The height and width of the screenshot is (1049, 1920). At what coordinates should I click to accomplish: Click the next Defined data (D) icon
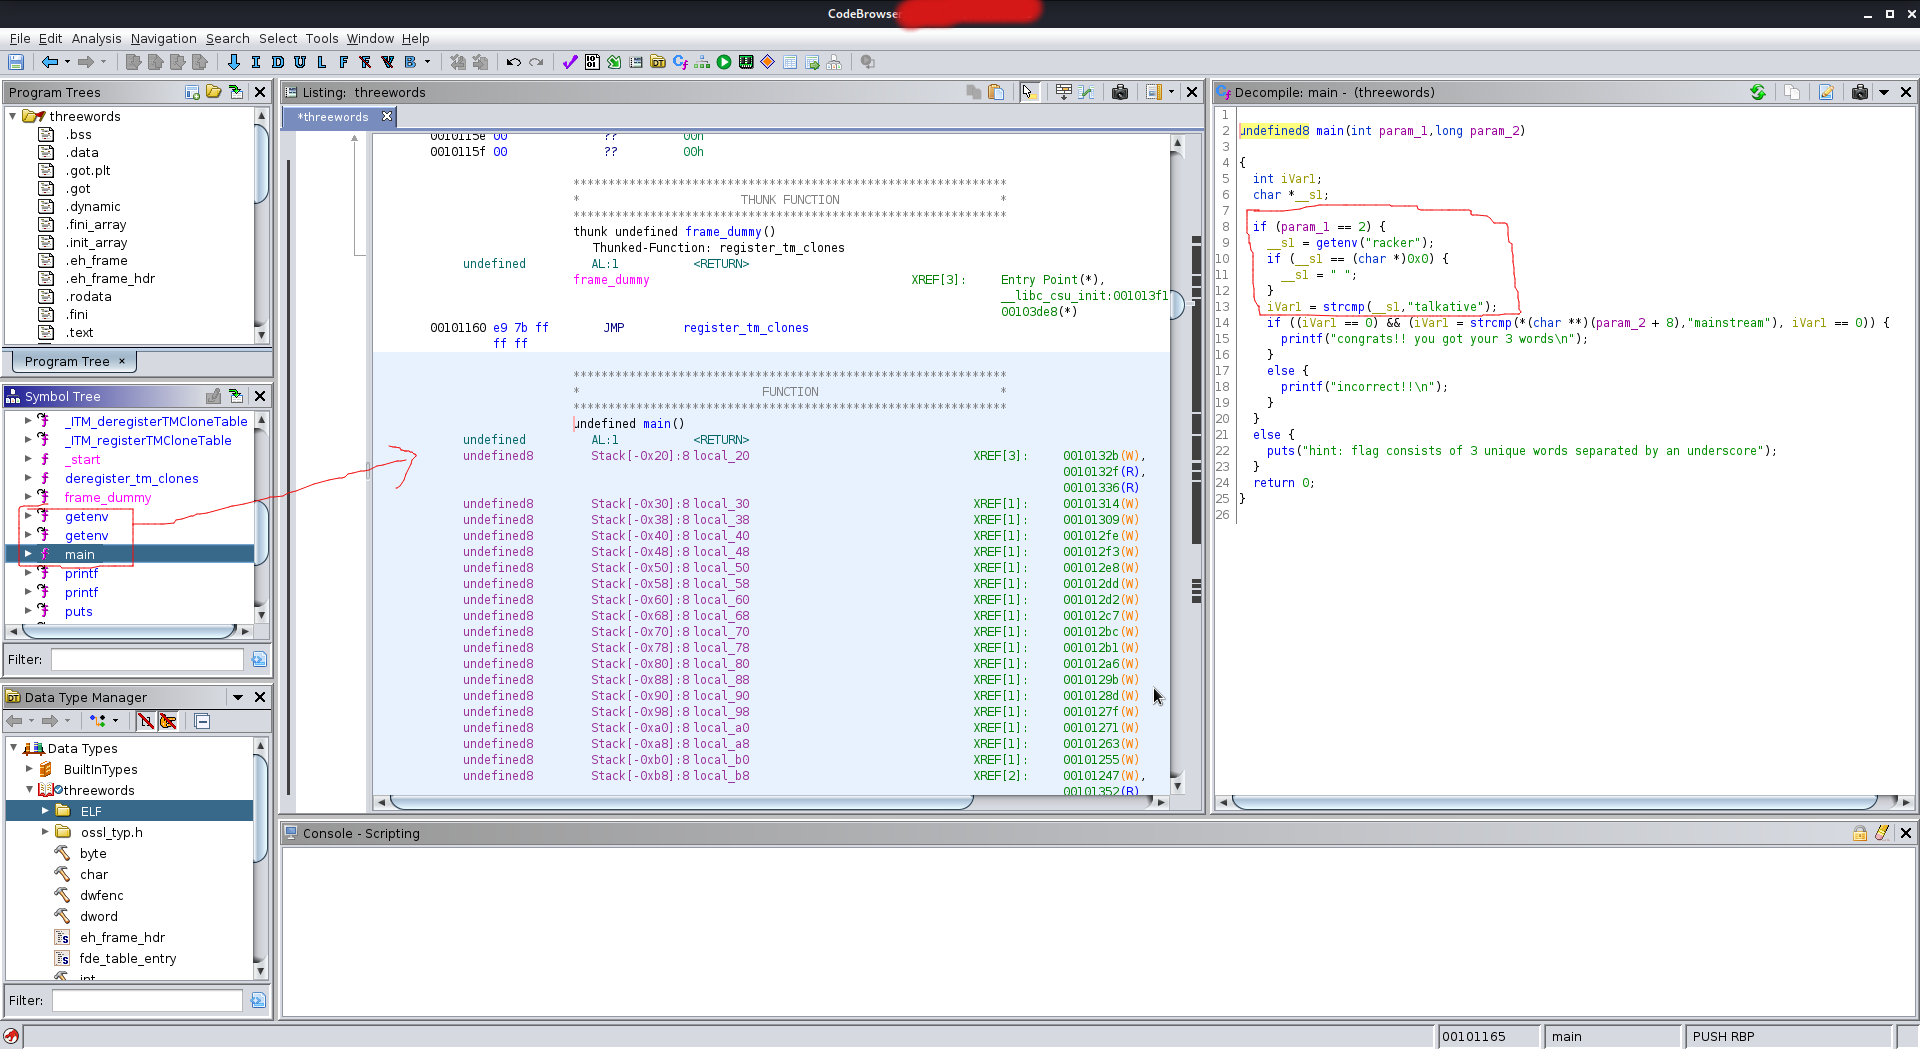coord(278,62)
